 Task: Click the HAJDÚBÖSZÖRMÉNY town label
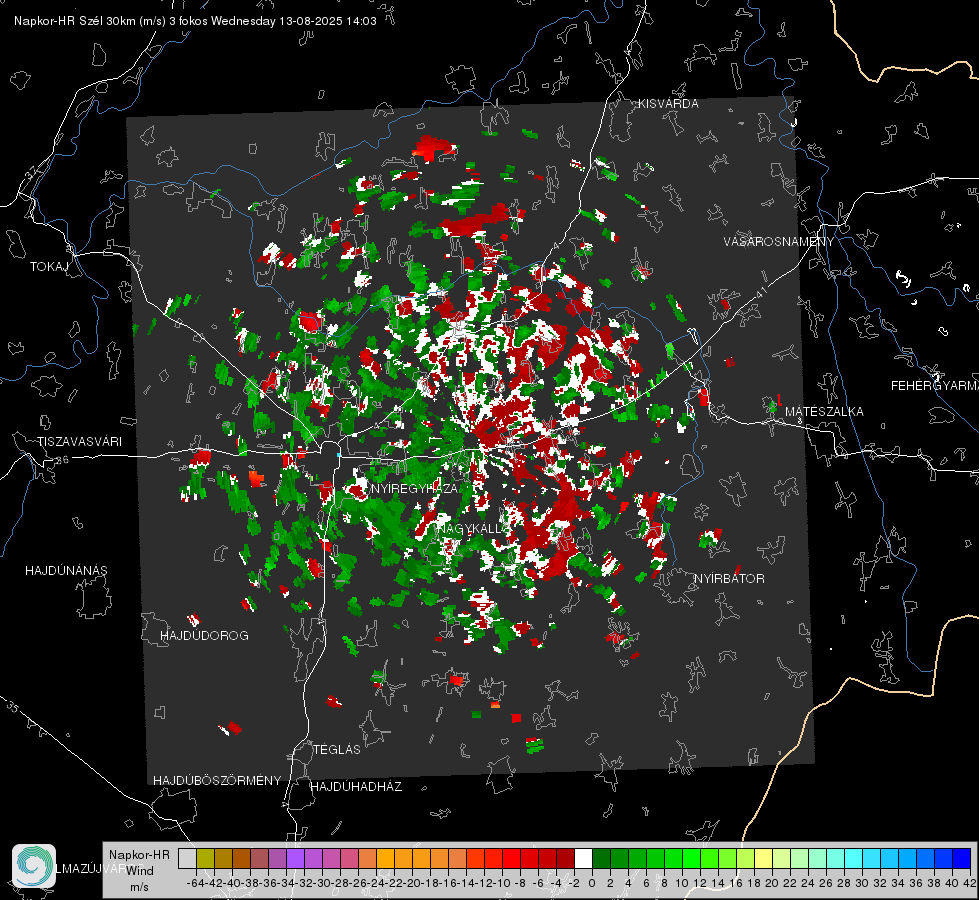click(217, 781)
